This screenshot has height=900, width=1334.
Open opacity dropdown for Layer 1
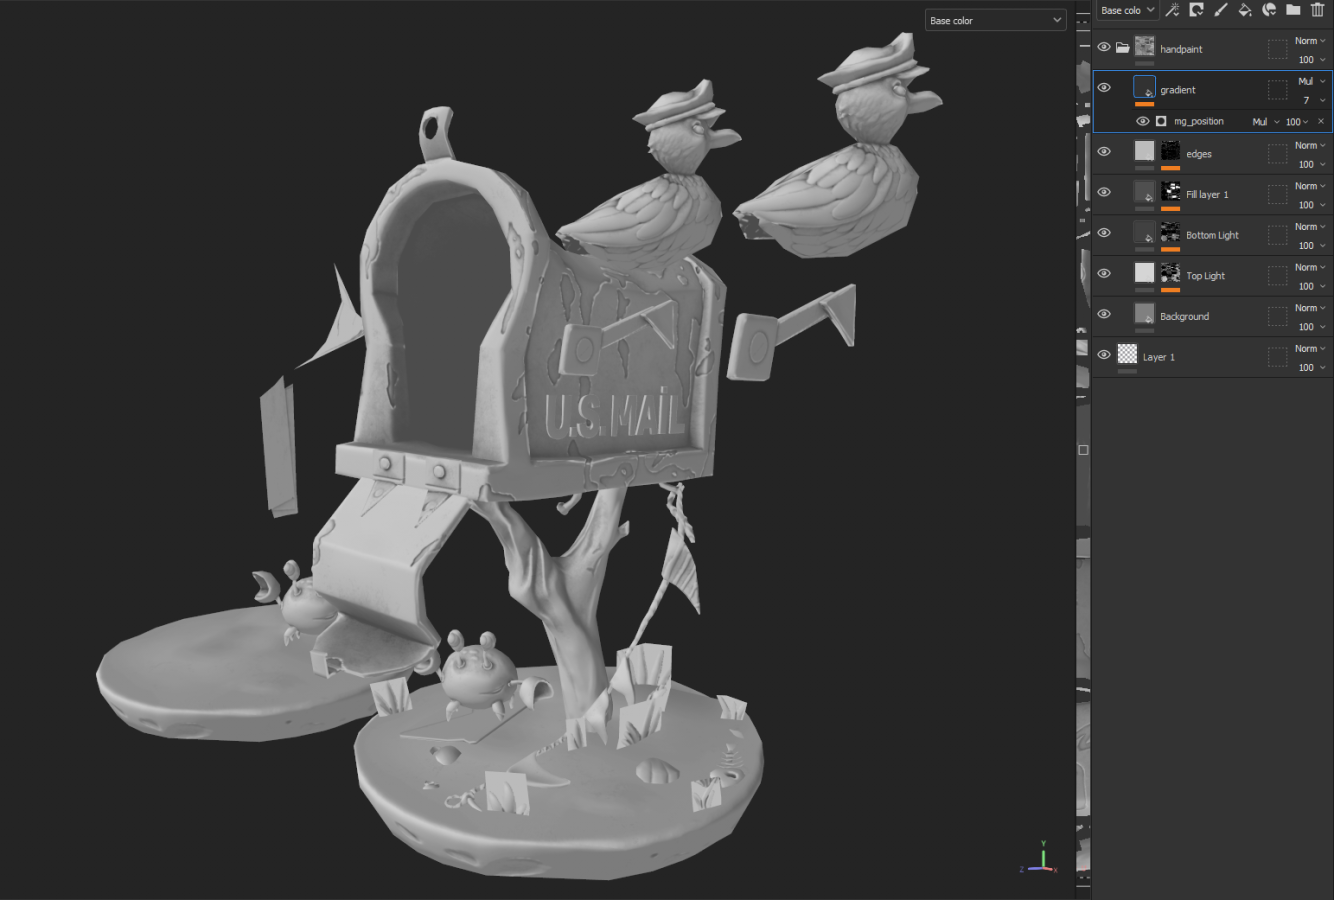click(1312, 367)
